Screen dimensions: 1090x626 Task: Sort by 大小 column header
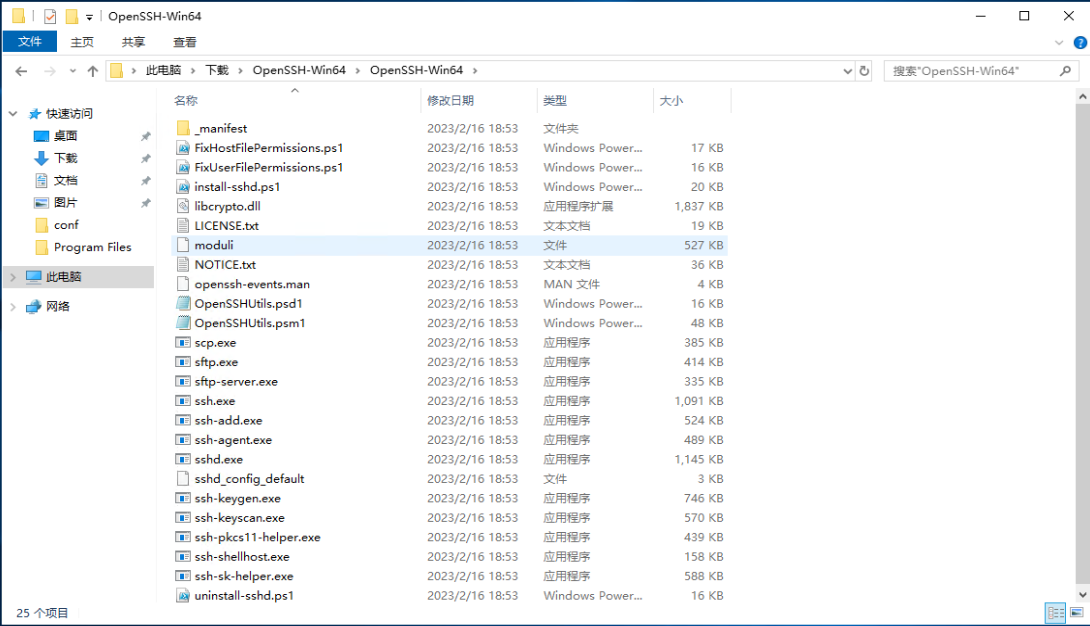672,101
